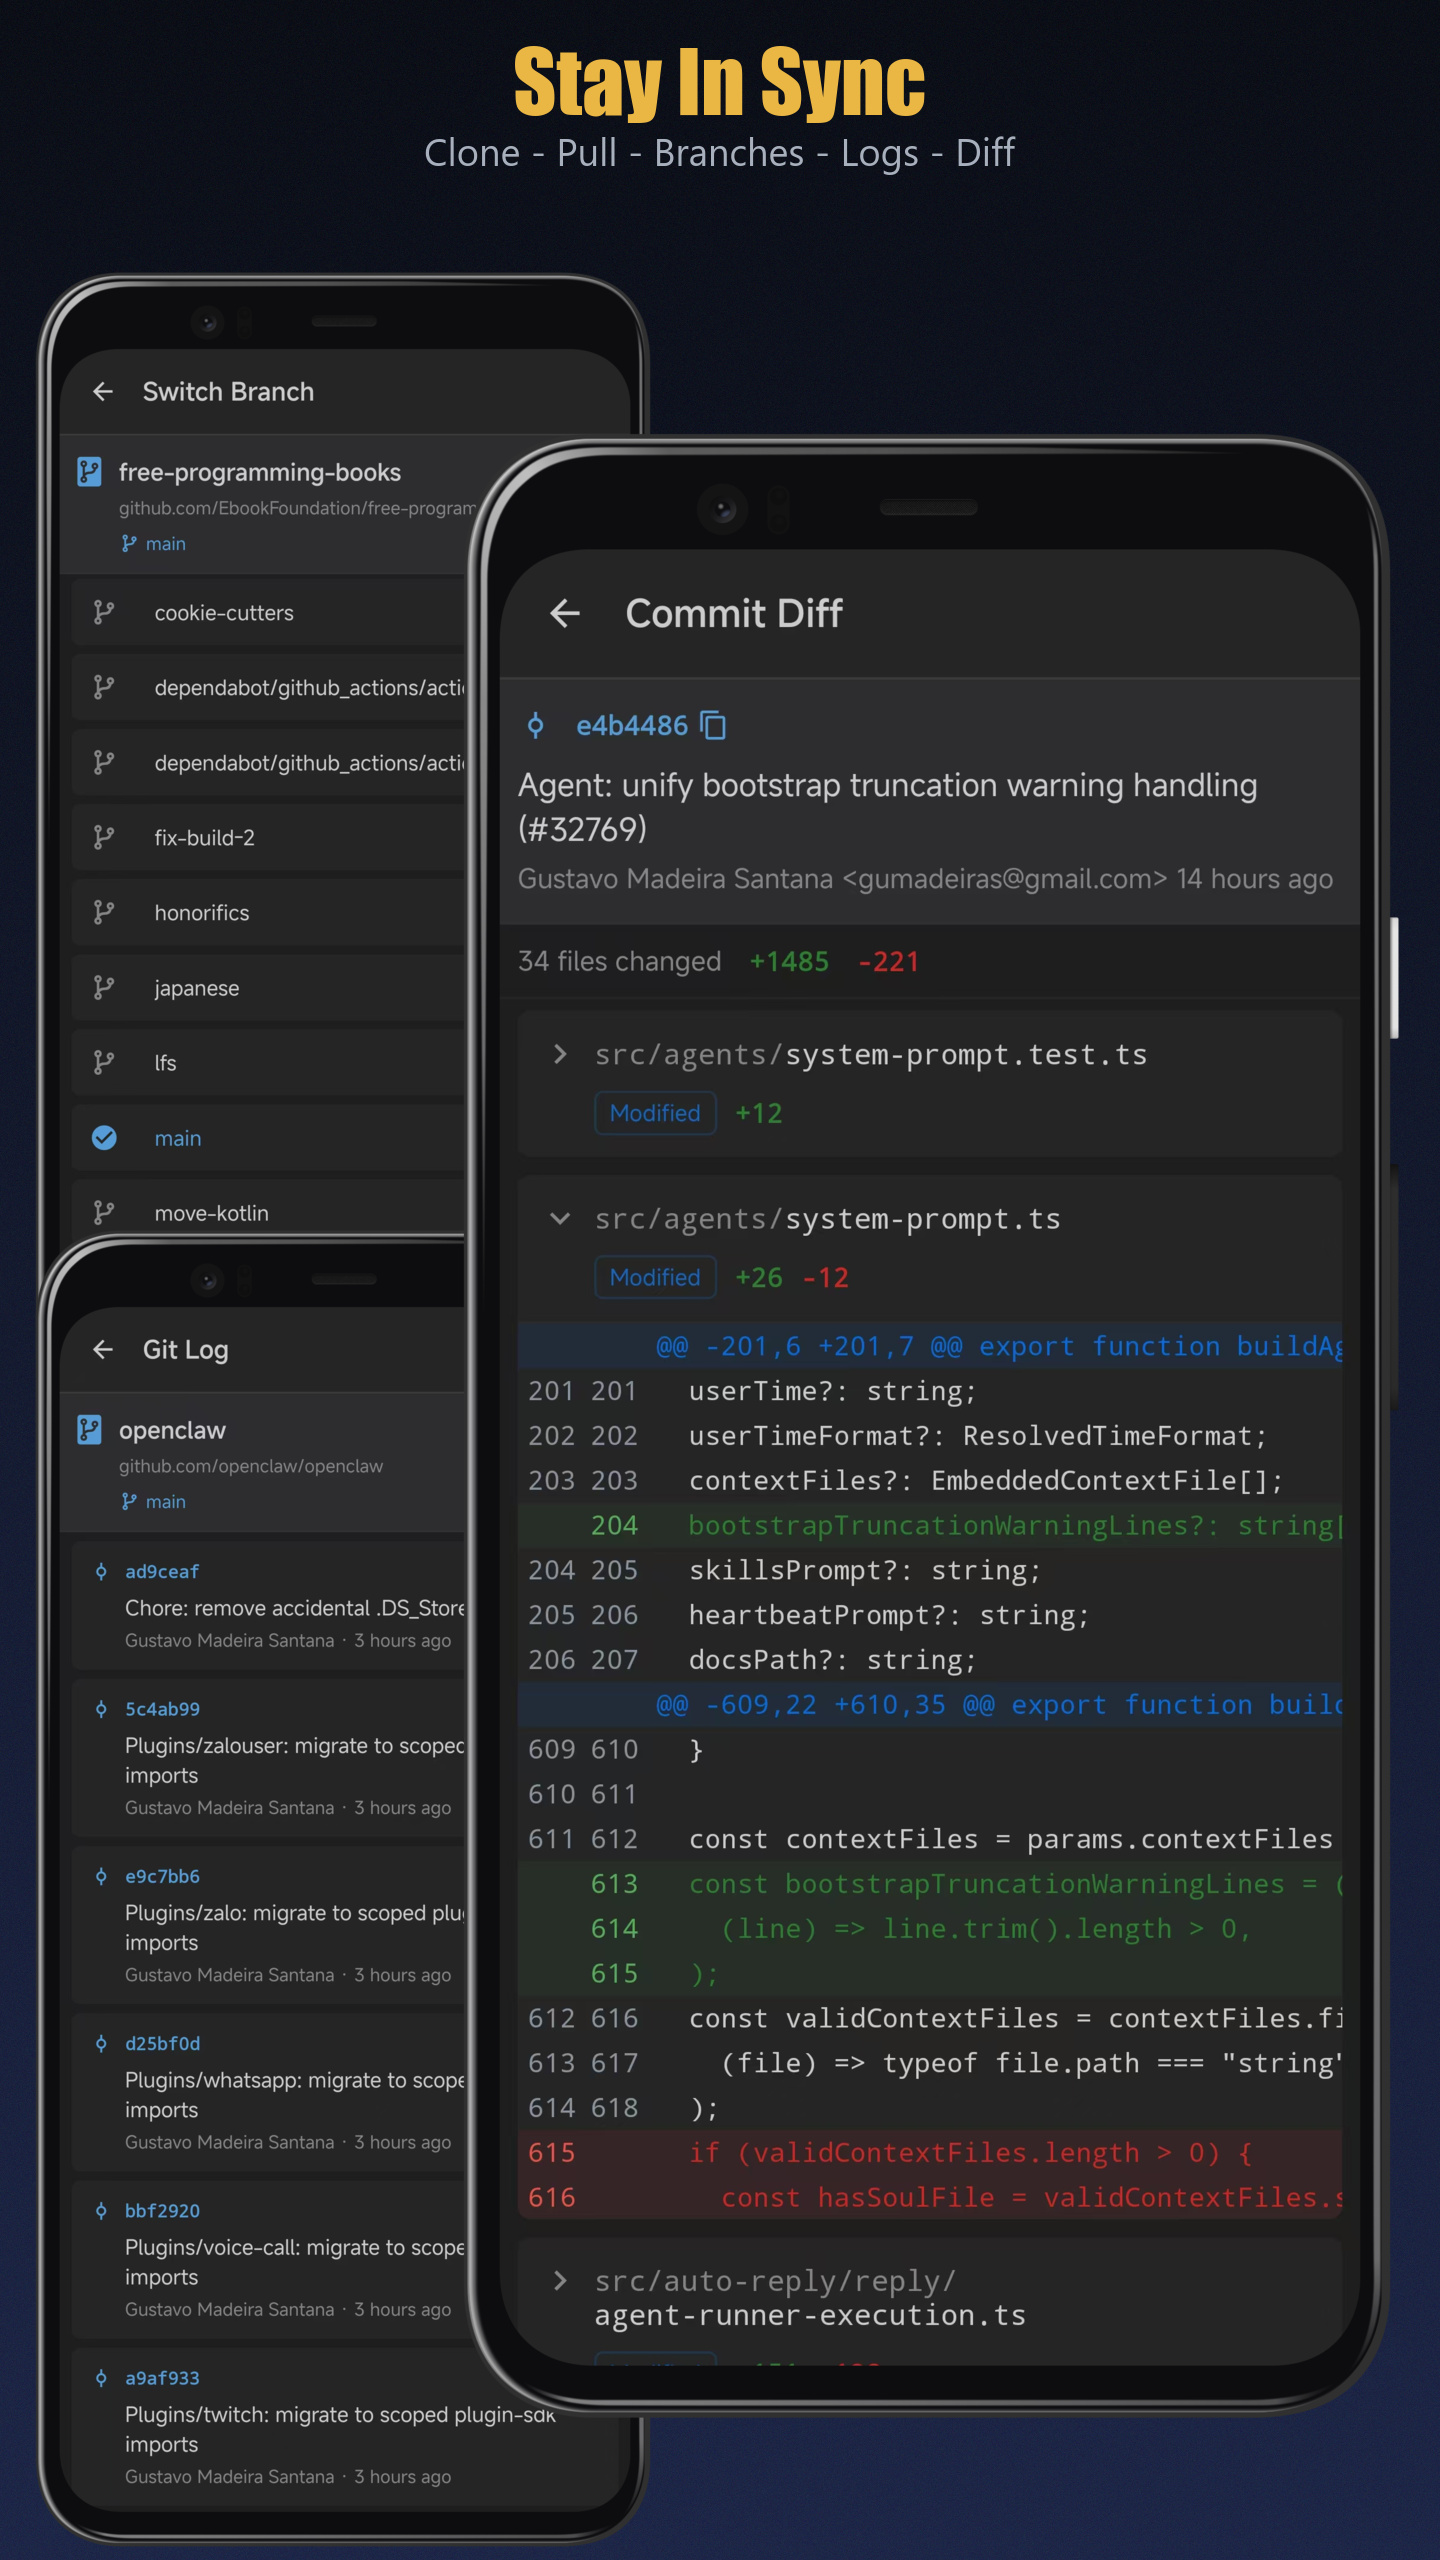Screen dimensions: 1440x2560
Task: Tap branch icon of move-kotlin row
Action: [x=104, y=1213]
